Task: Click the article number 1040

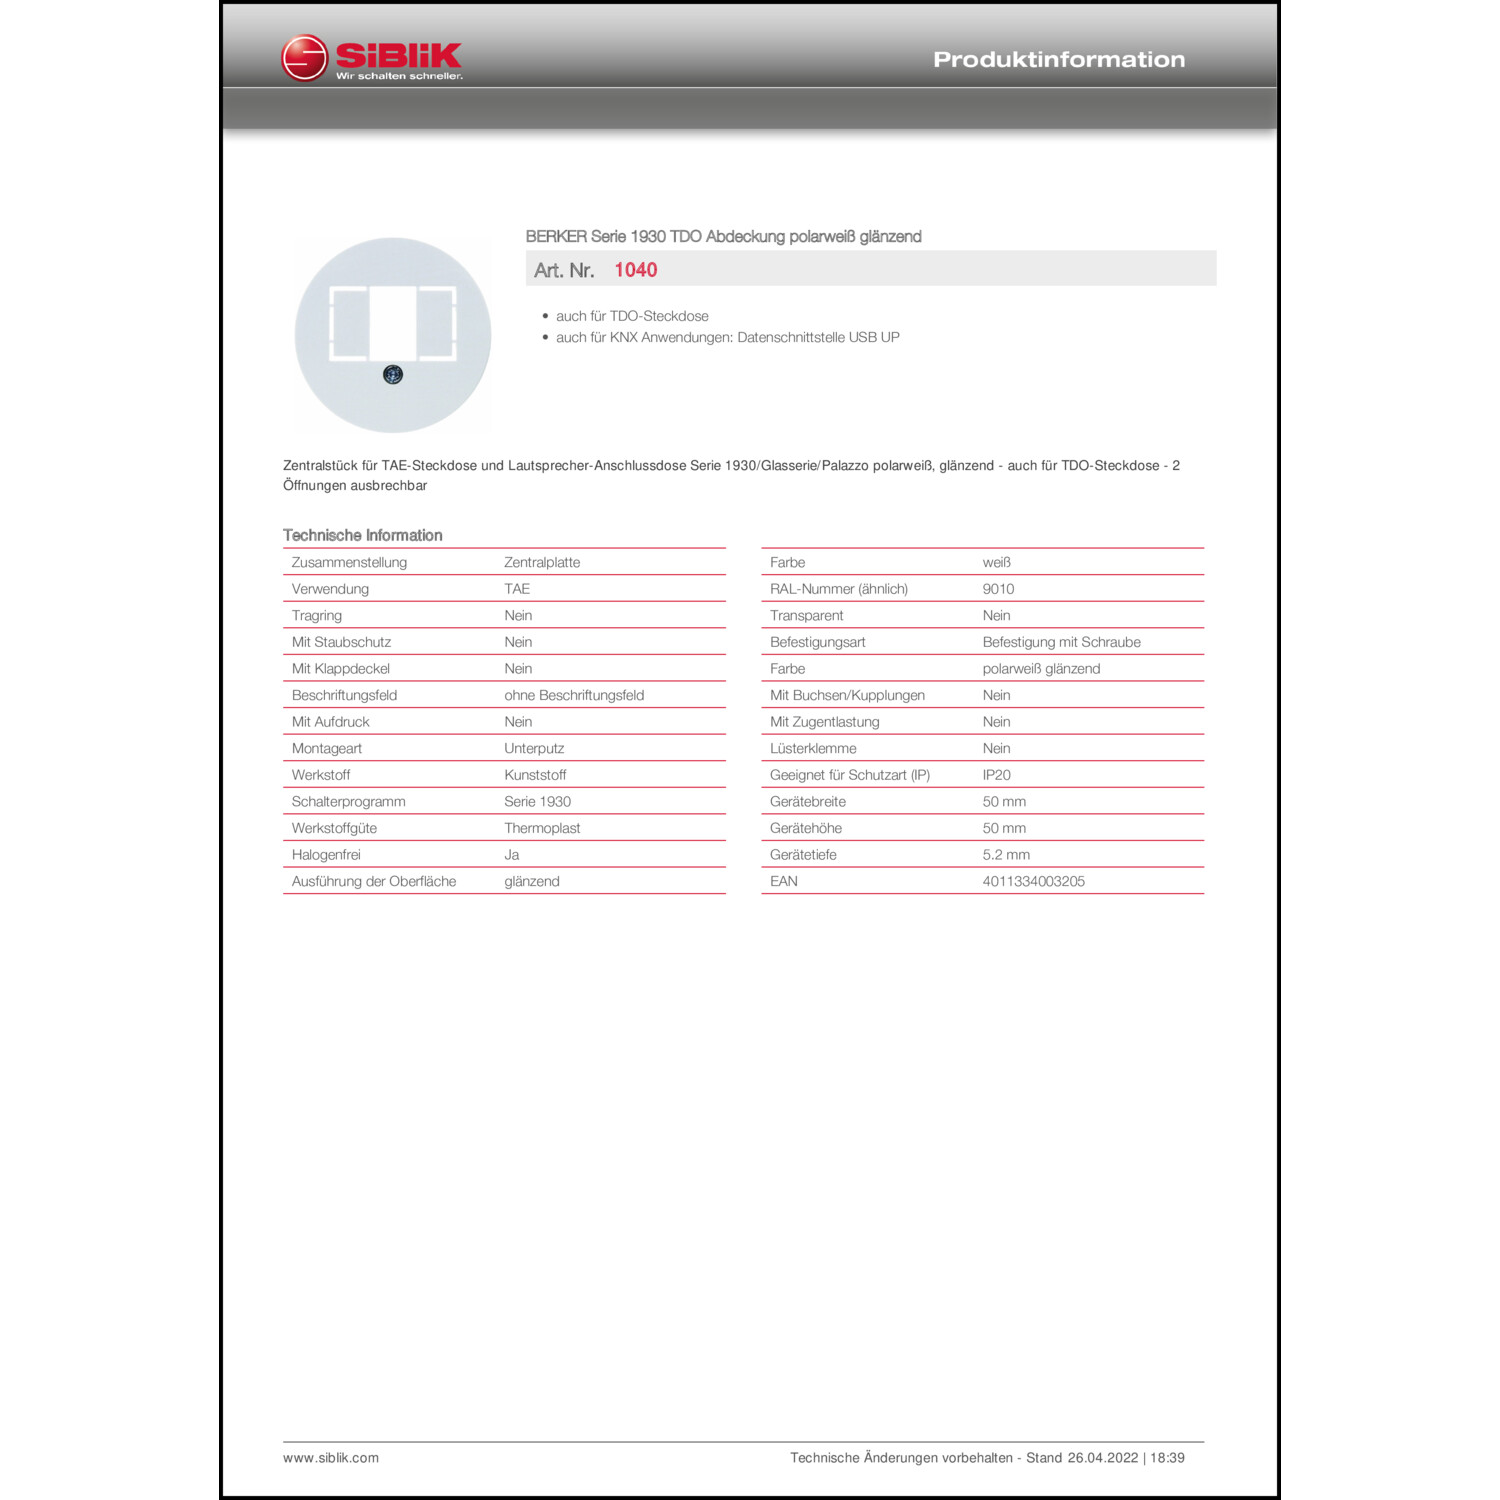Action: (x=635, y=270)
